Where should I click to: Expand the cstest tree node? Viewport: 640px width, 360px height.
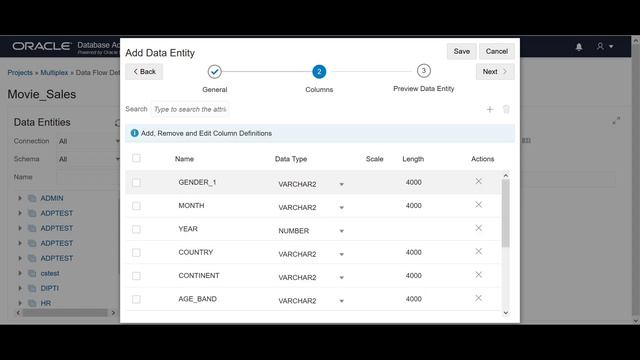(x=20, y=273)
